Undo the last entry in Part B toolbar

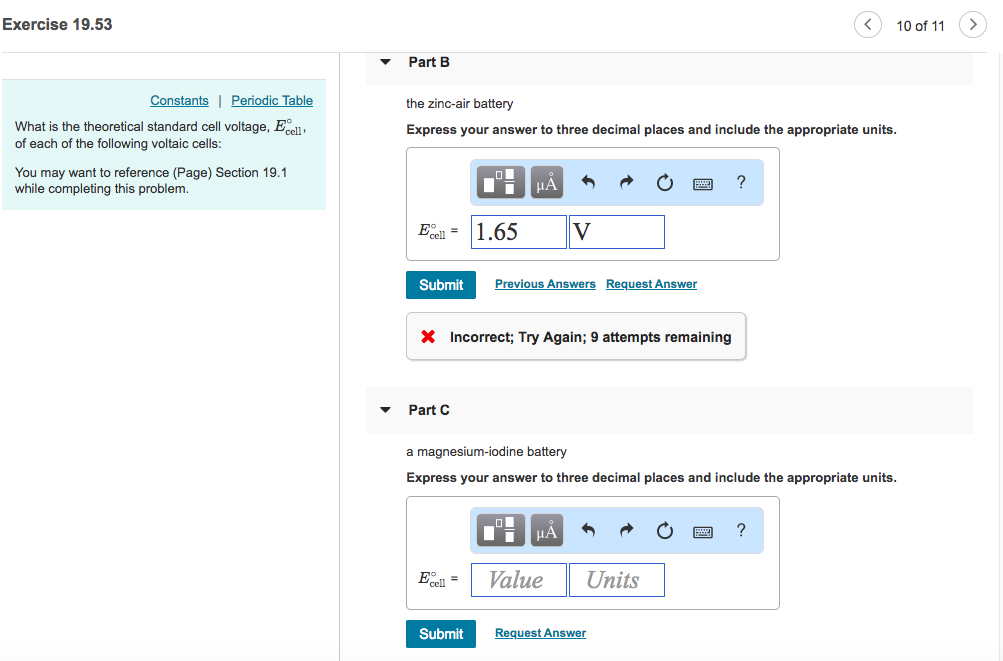point(588,182)
